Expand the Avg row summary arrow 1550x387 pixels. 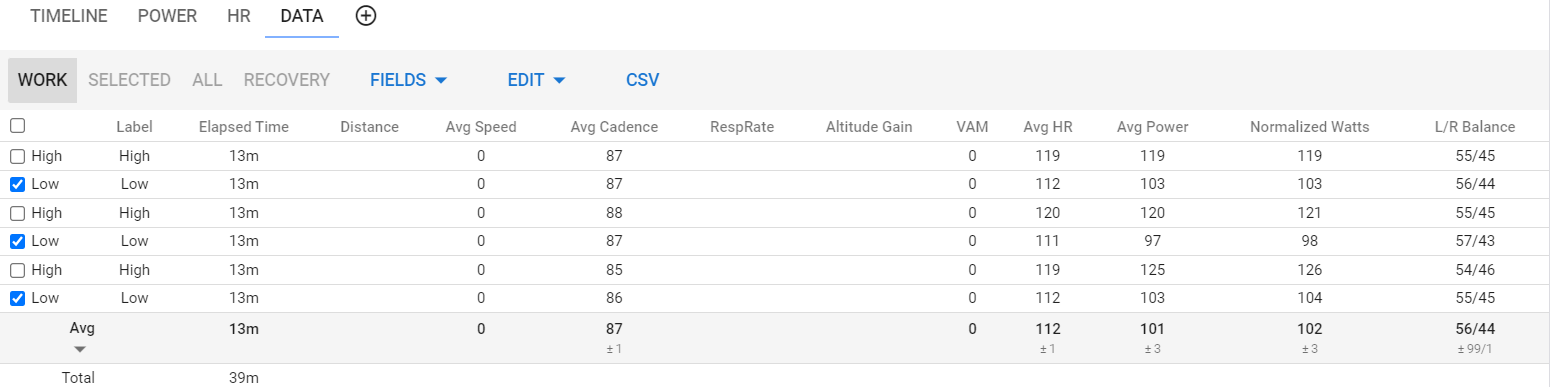pyautogui.click(x=81, y=349)
